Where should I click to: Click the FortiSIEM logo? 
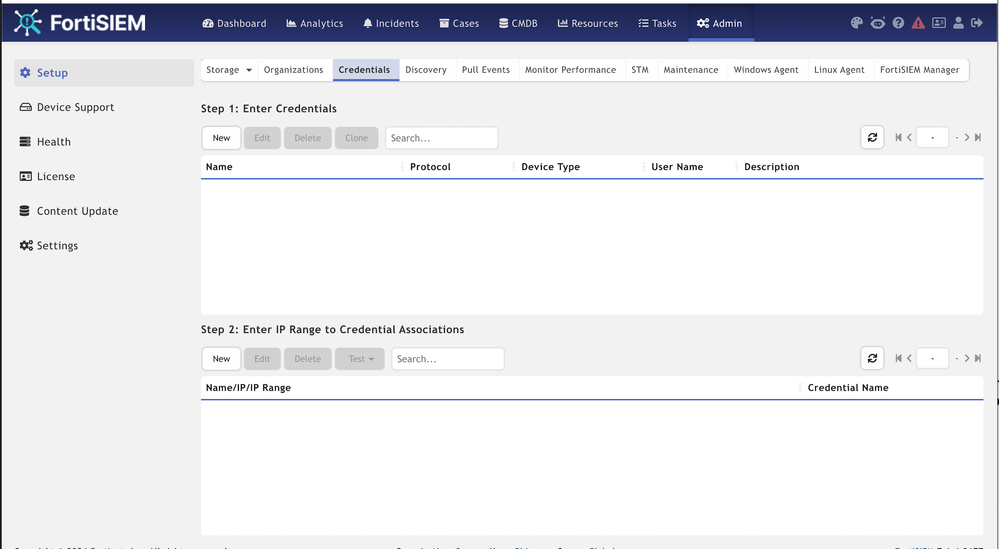(x=80, y=23)
